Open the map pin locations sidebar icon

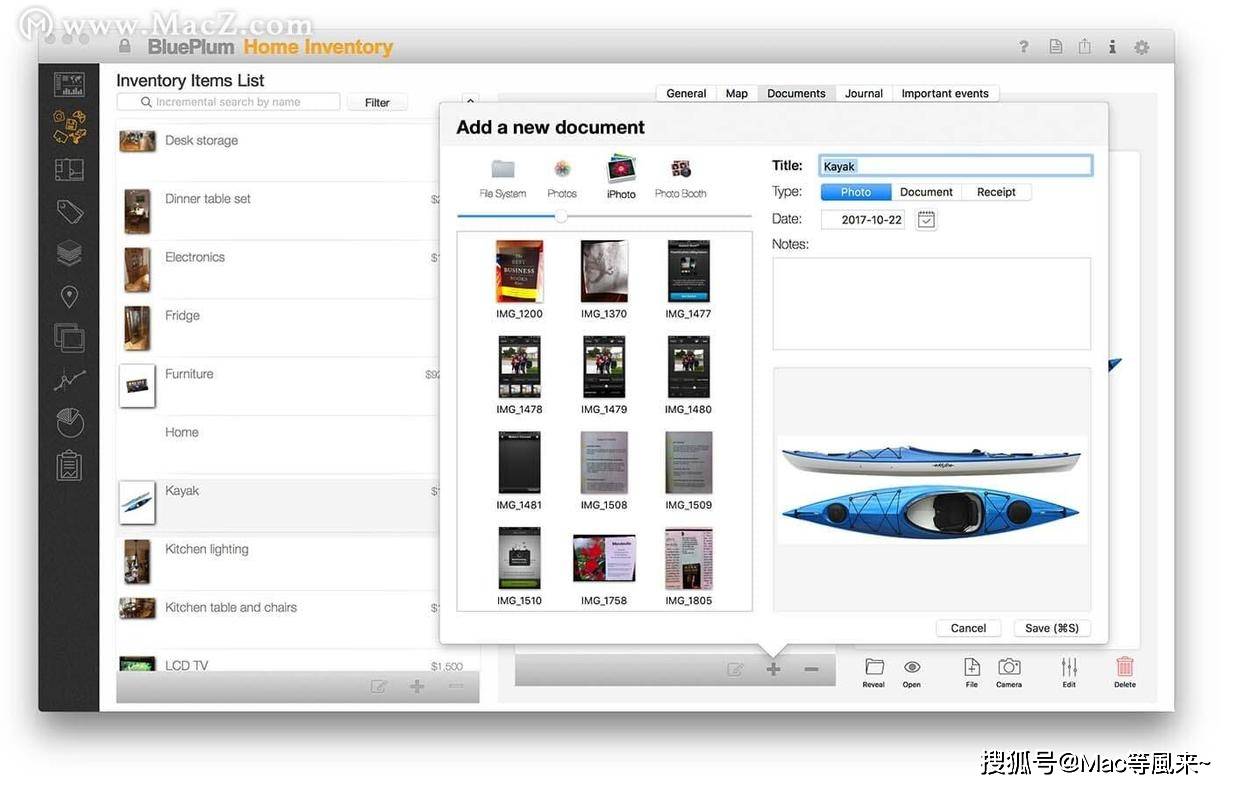click(x=69, y=296)
